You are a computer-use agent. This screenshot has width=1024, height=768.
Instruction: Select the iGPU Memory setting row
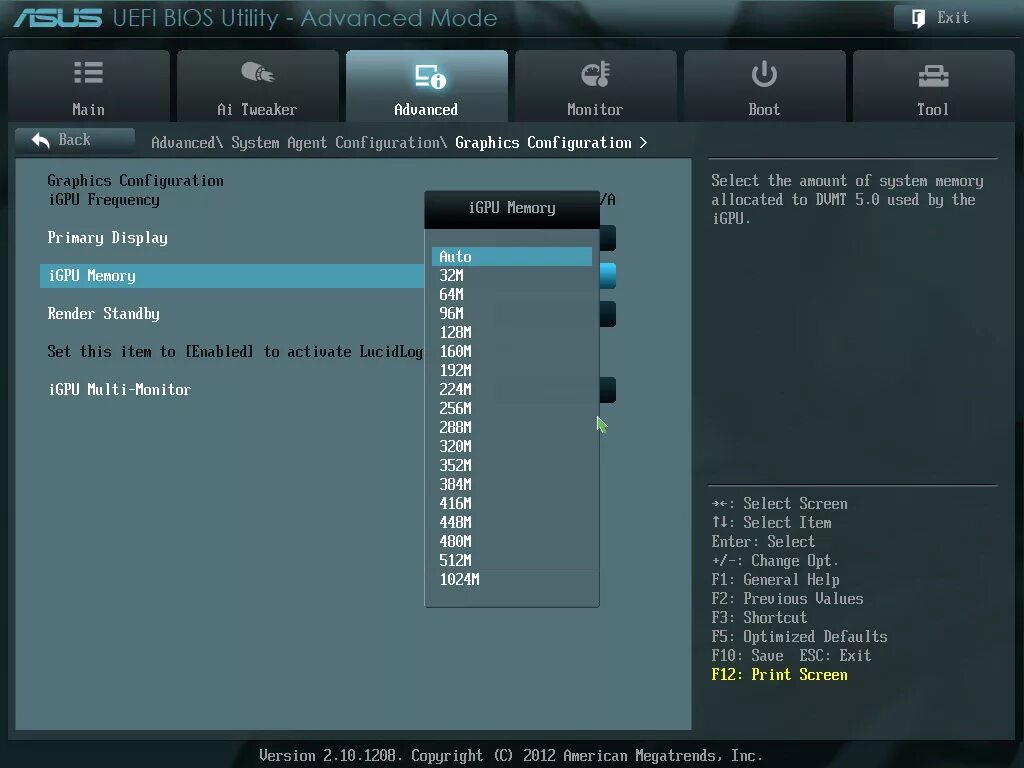pos(232,276)
